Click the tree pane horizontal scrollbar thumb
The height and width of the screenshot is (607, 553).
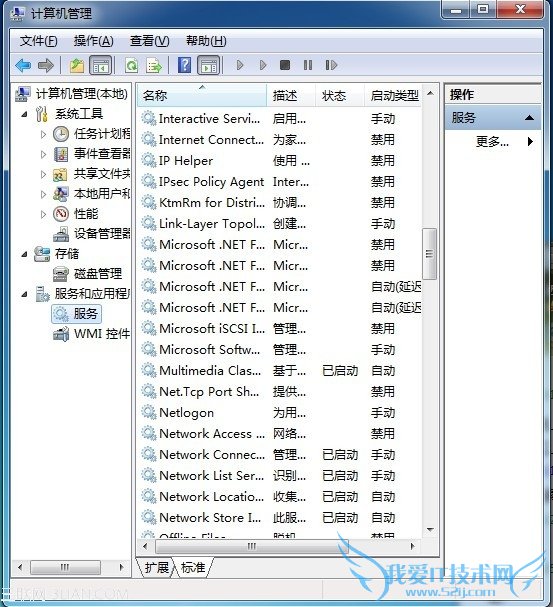coord(65,568)
